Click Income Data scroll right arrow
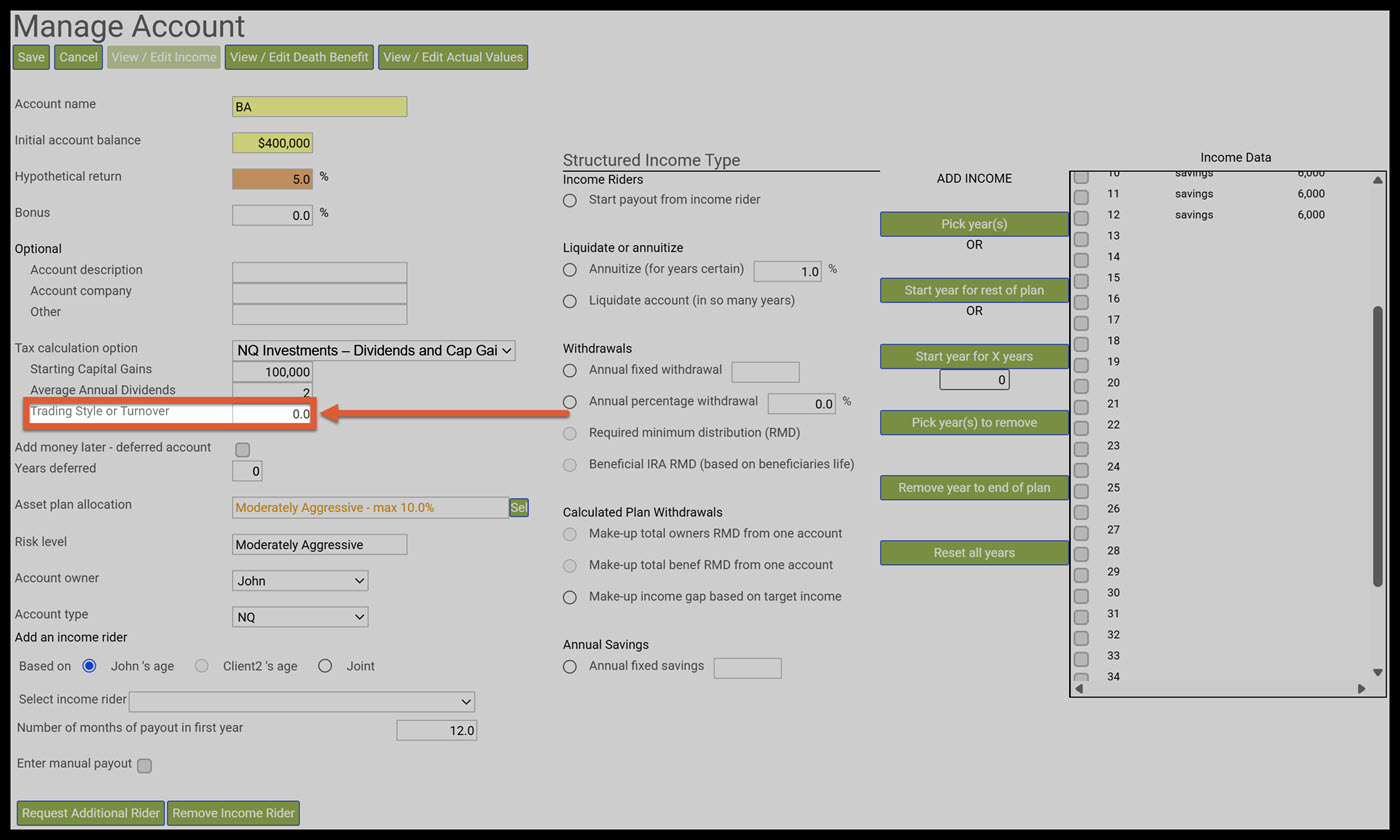The width and height of the screenshot is (1400, 840). click(1361, 688)
